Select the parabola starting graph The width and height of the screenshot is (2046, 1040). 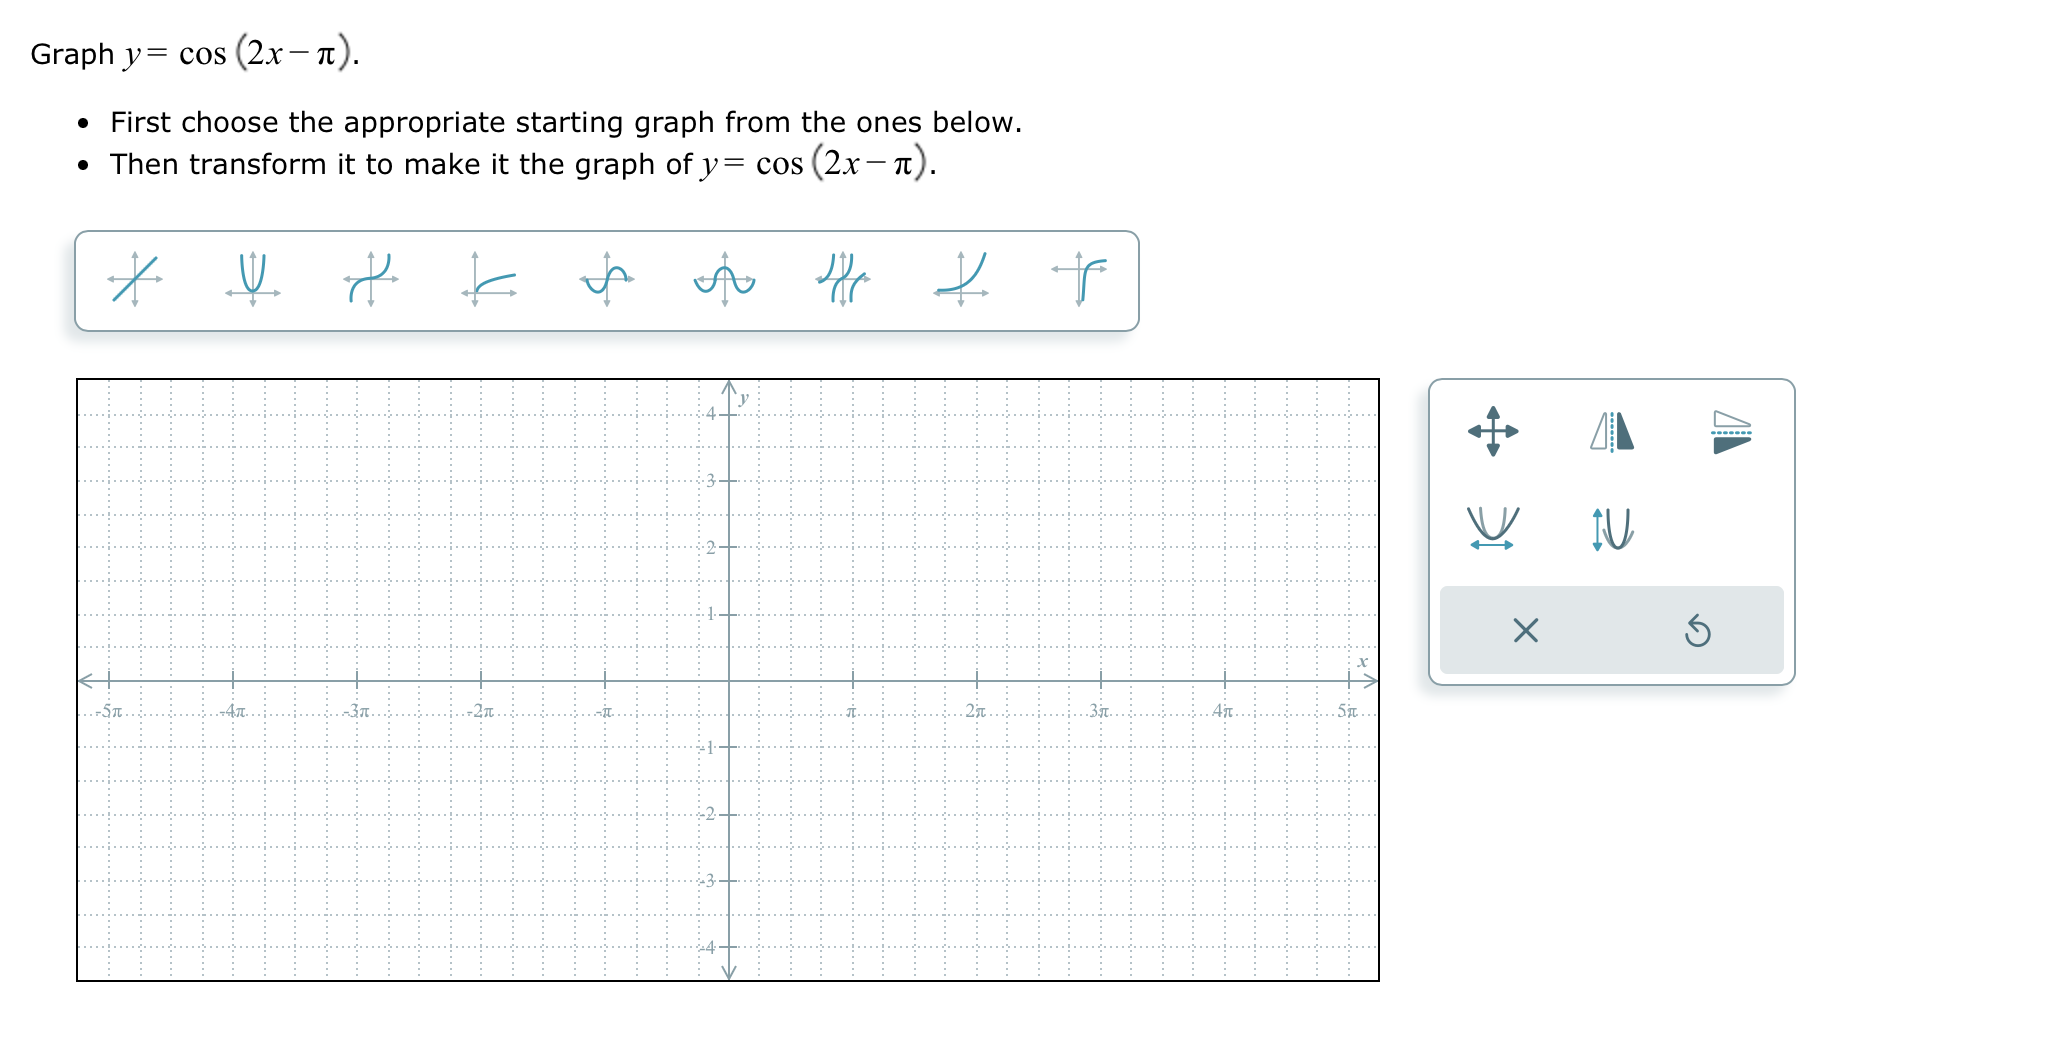click(253, 280)
